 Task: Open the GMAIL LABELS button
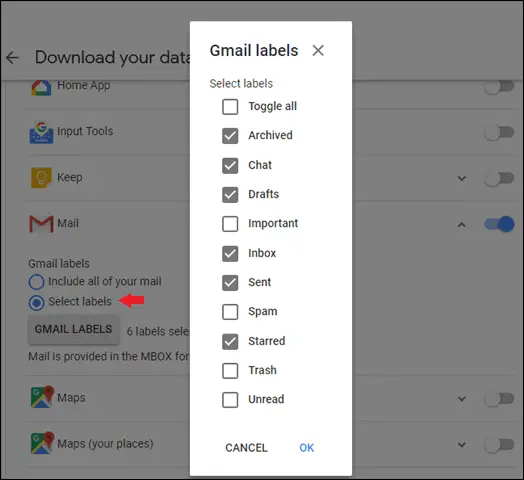coord(74,329)
